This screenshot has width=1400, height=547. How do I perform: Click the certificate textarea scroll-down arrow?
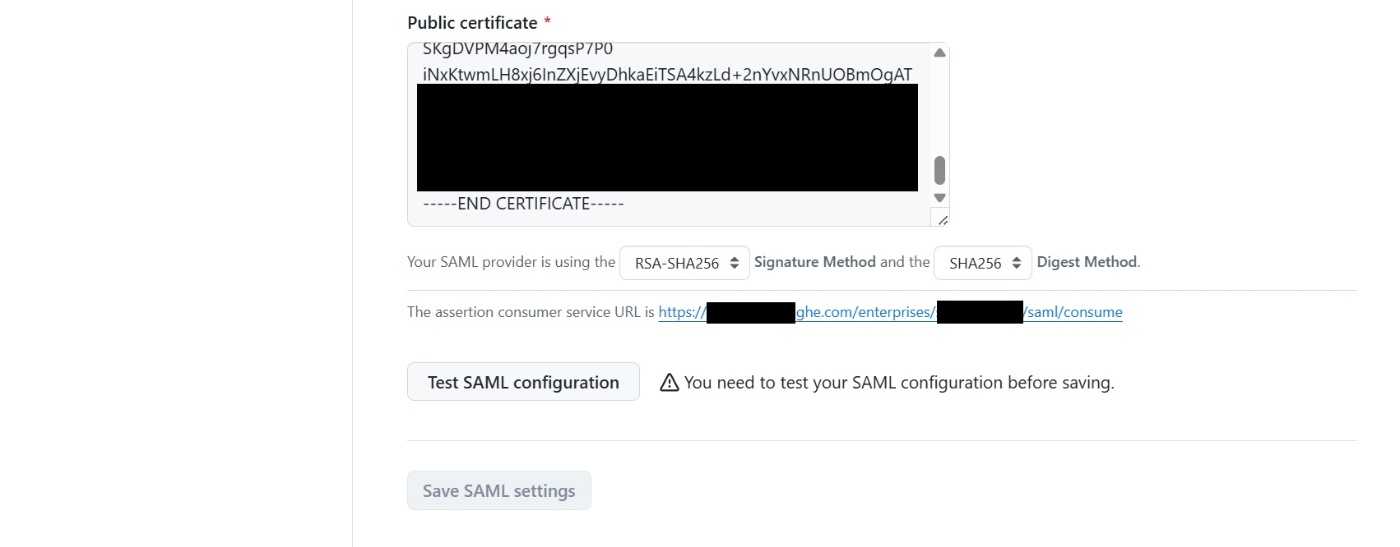(x=939, y=198)
